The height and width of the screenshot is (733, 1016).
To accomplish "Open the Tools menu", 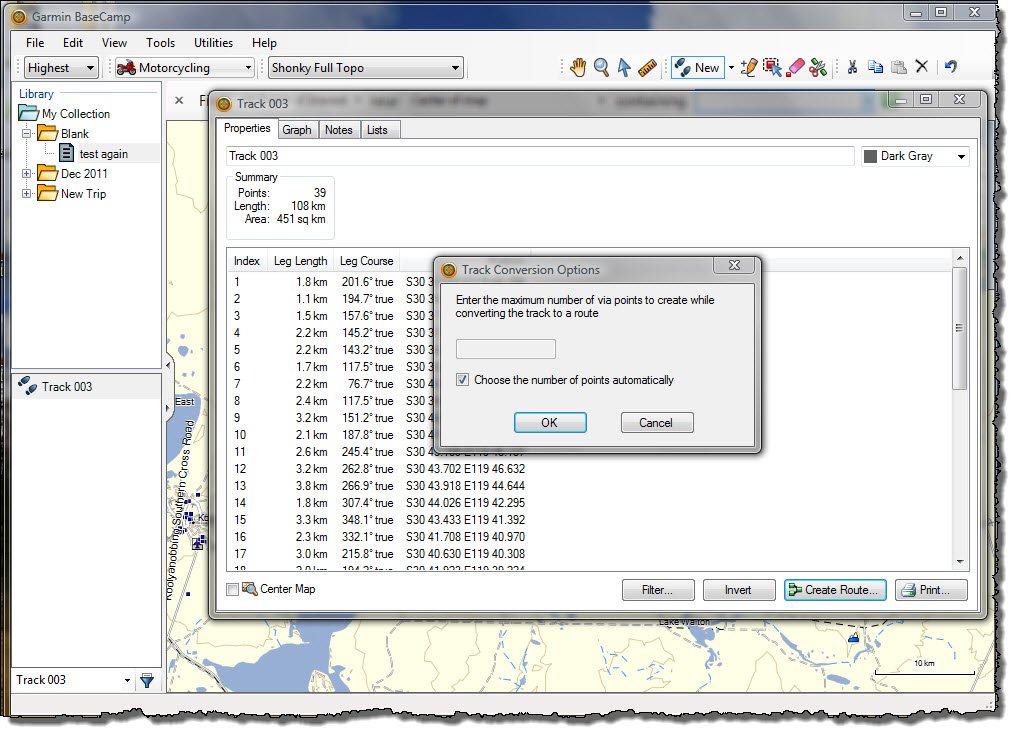I will click(x=160, y=43).
